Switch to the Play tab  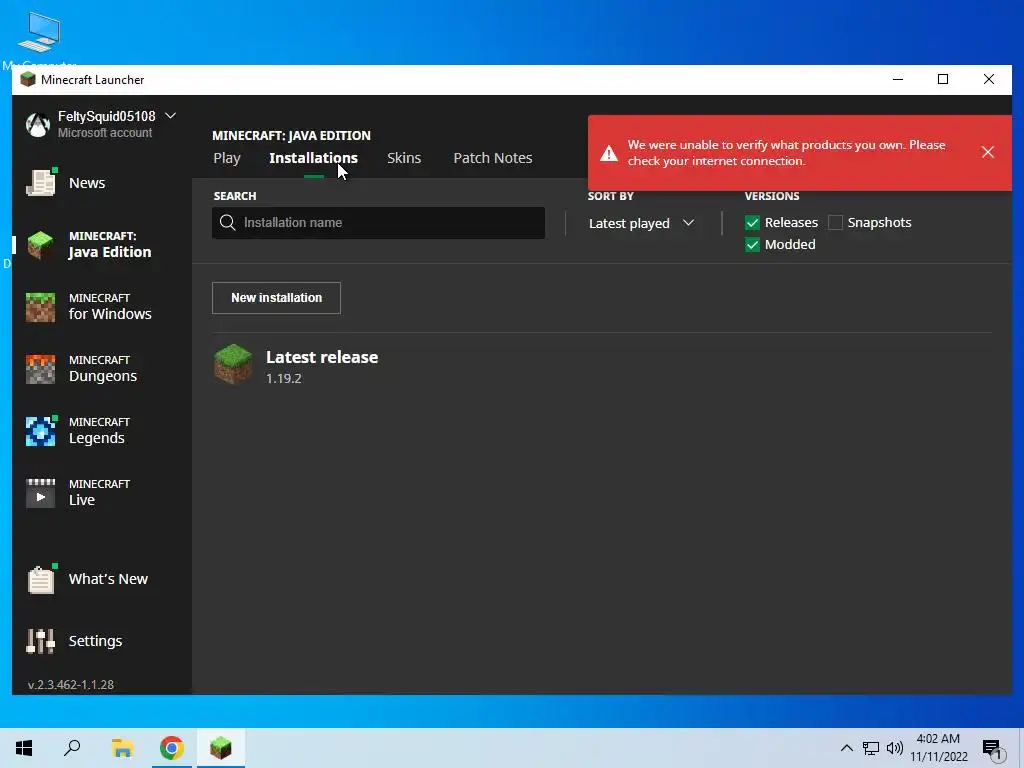(227, 158)
